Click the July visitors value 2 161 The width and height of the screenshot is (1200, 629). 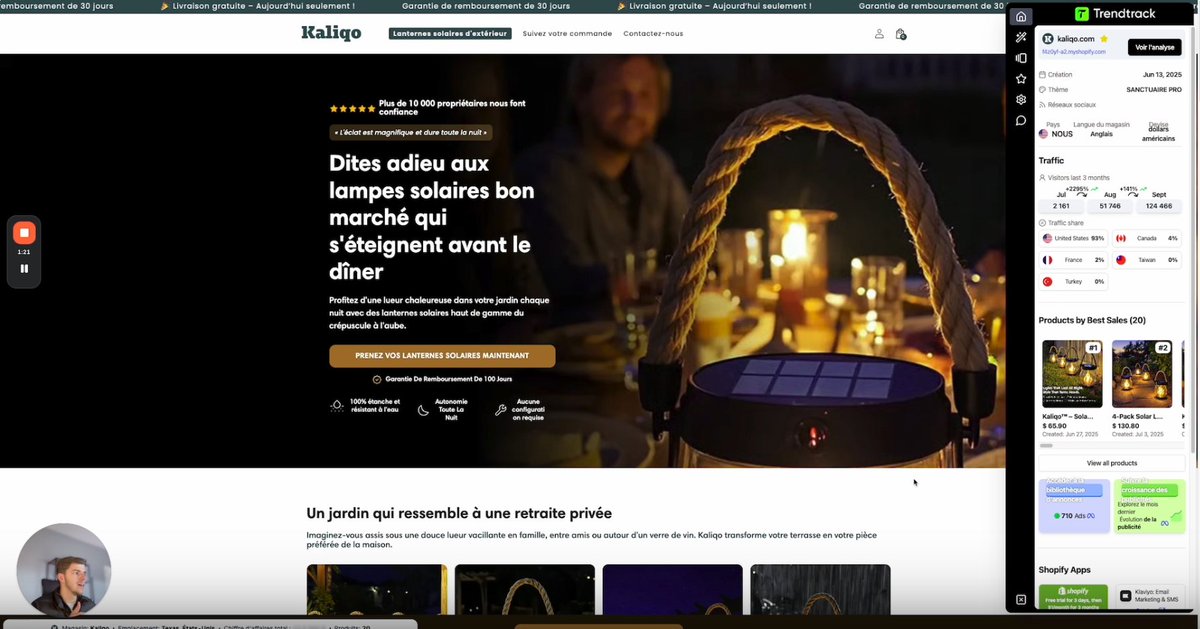[x=1061, y=206]
